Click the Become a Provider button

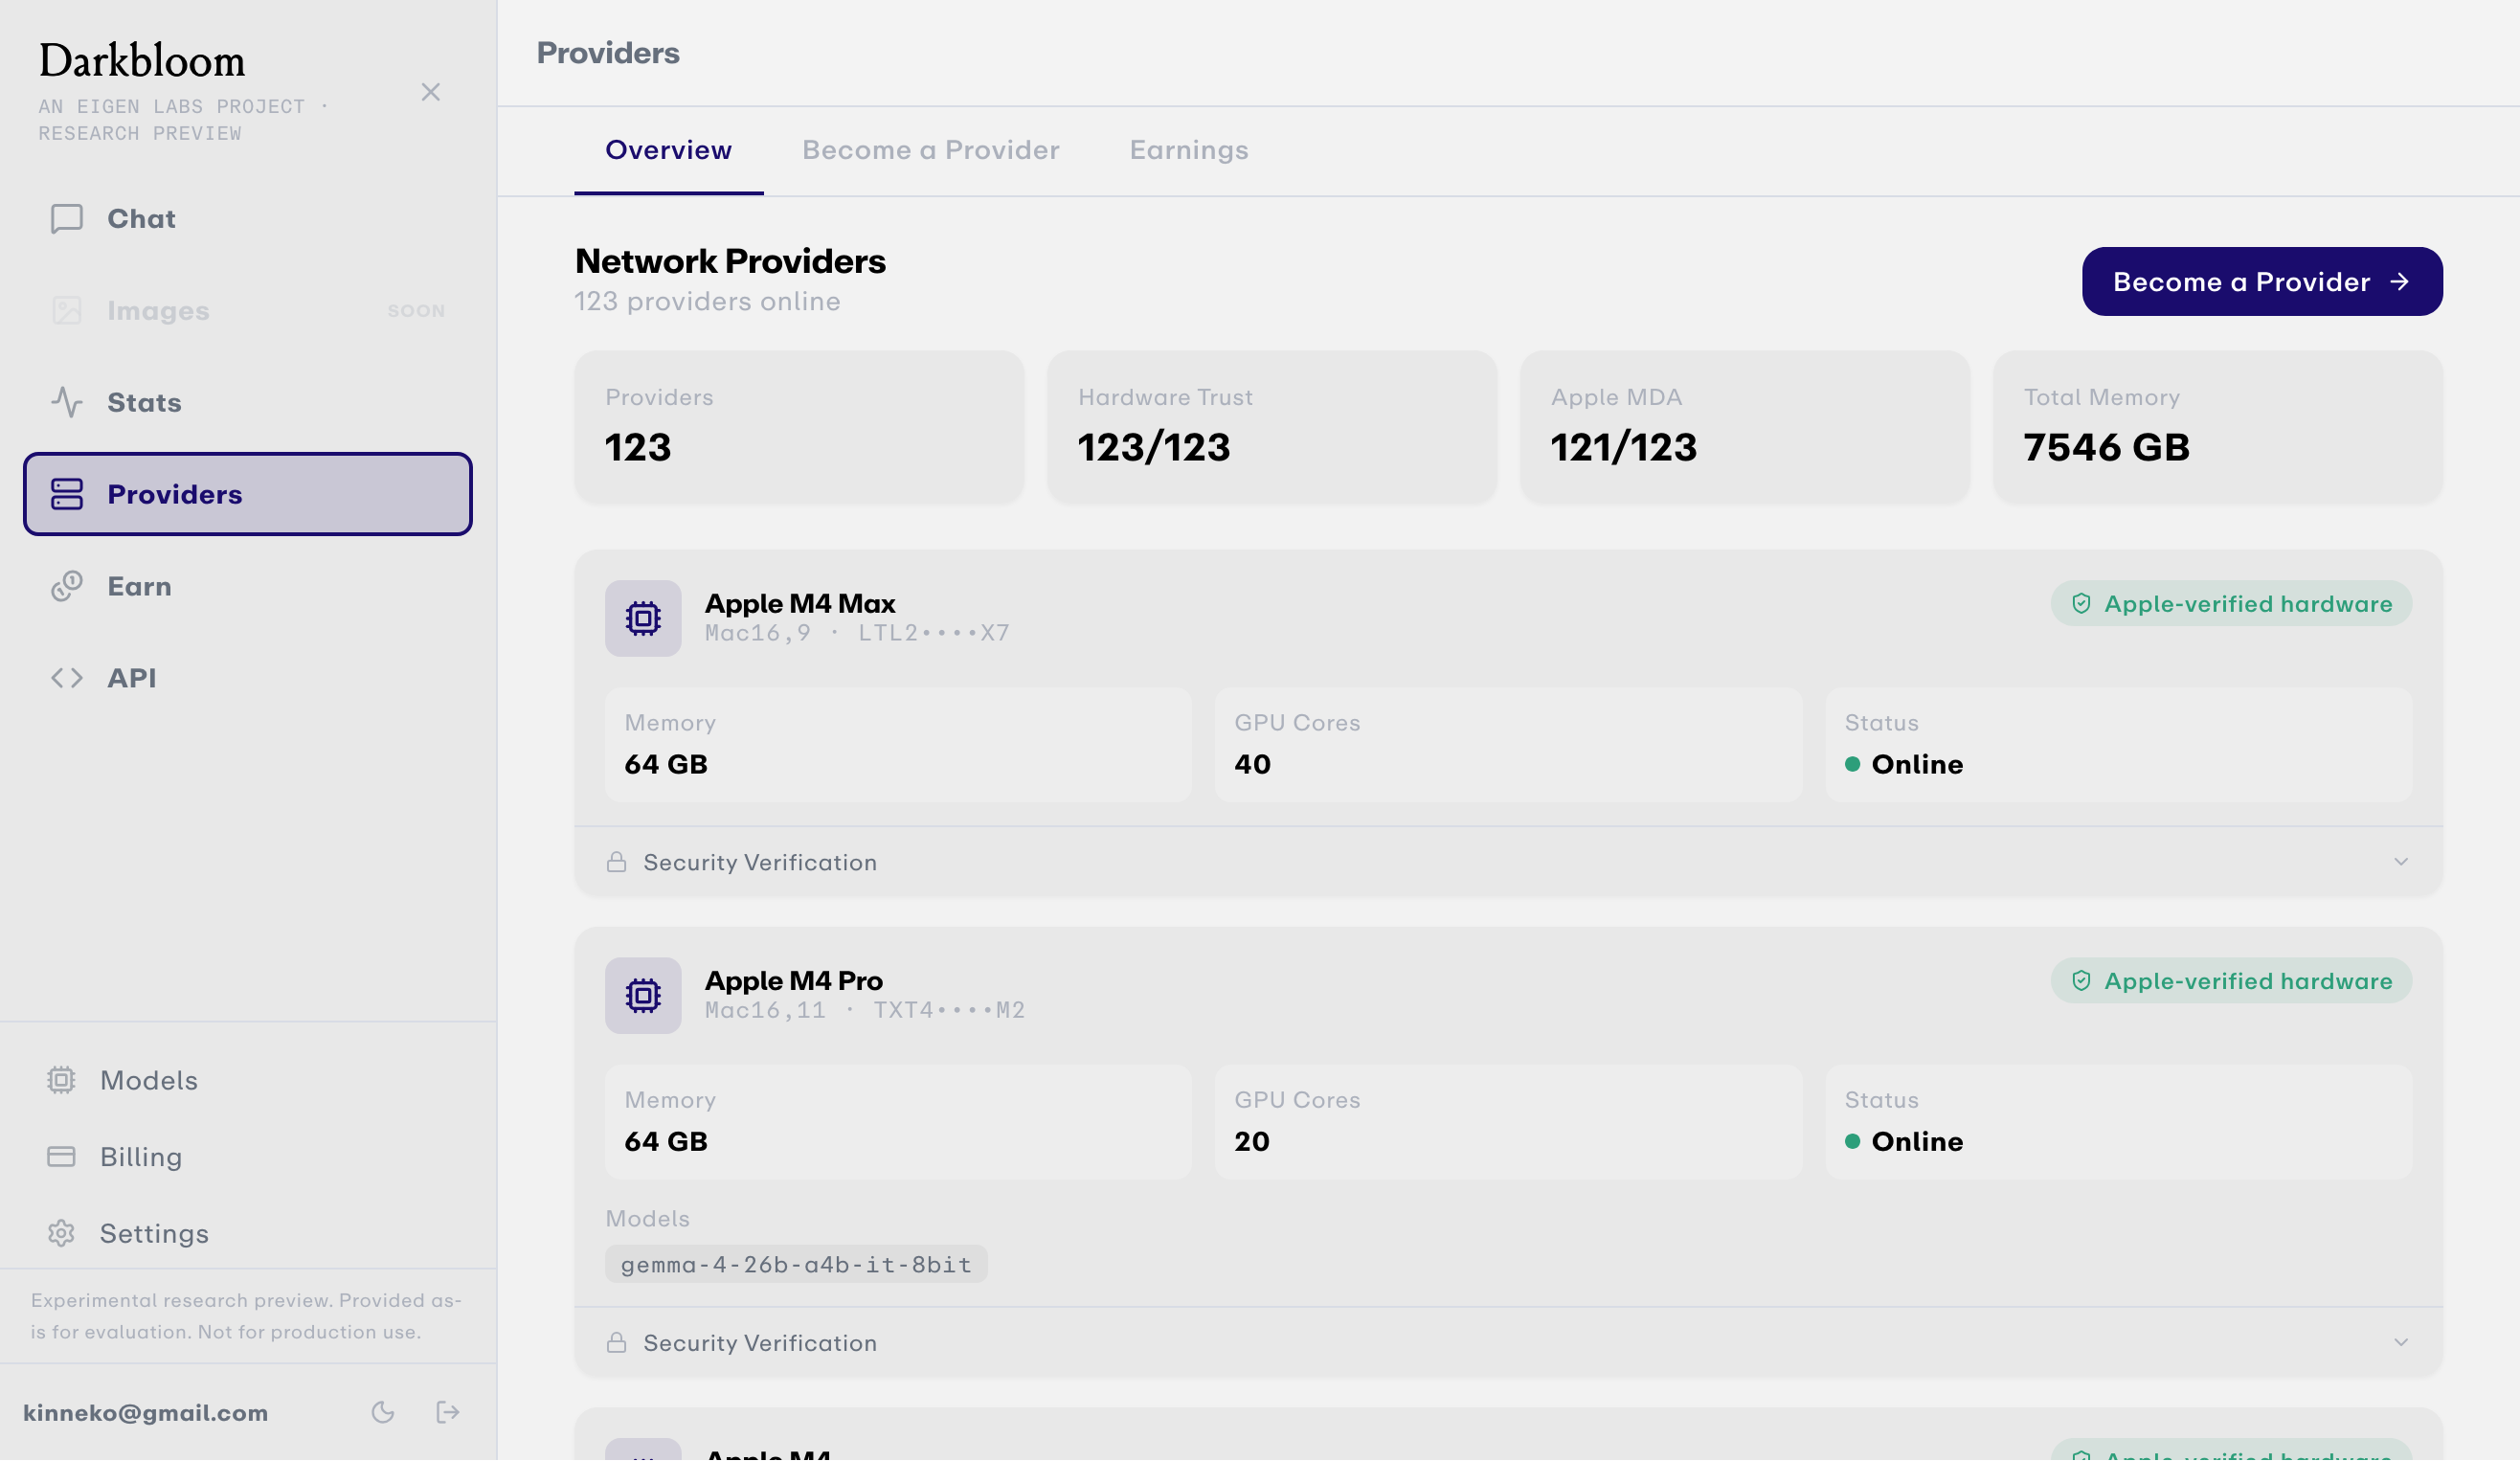(2263, 282)
